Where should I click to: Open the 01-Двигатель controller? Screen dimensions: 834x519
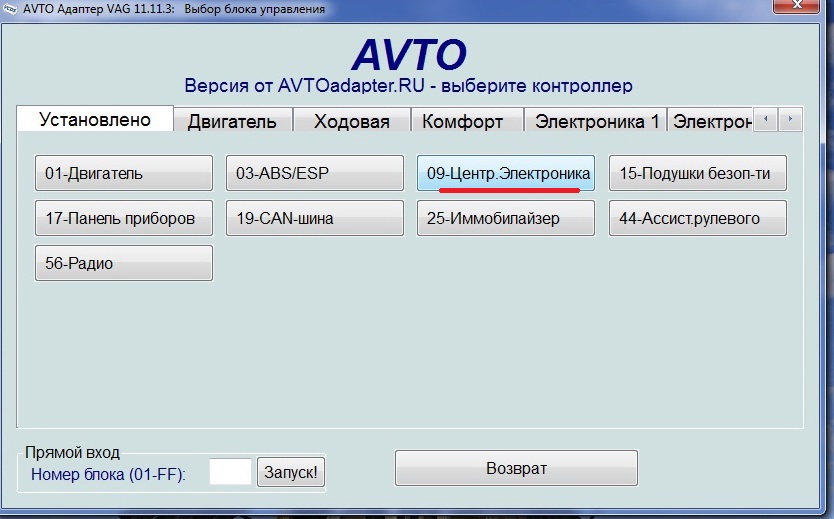pos(124,173)
